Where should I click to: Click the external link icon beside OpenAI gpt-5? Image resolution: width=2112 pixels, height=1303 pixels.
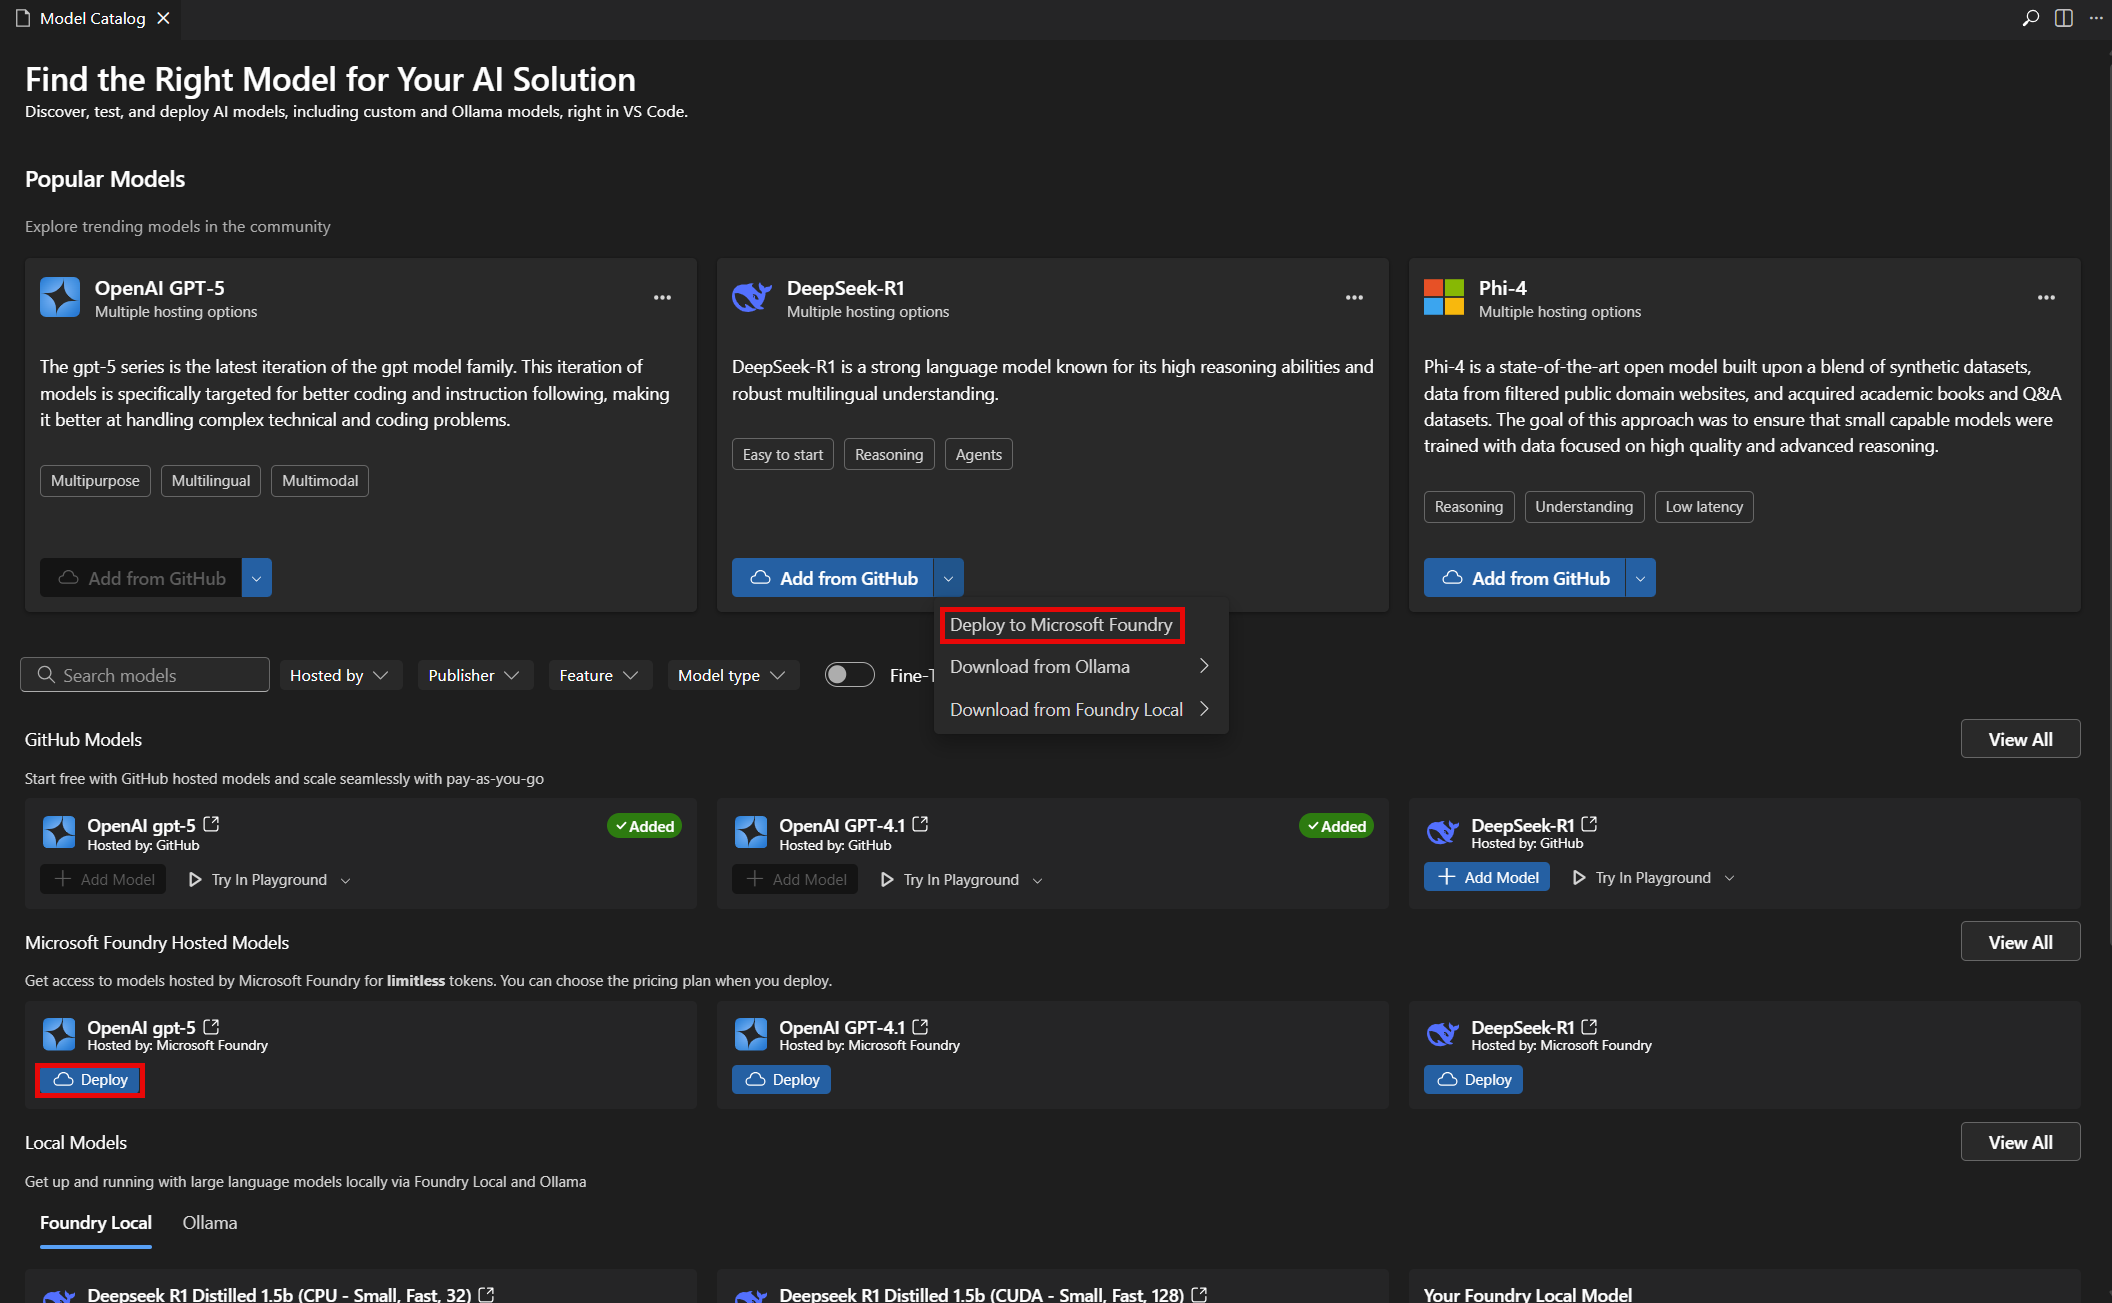click(211, 822)
